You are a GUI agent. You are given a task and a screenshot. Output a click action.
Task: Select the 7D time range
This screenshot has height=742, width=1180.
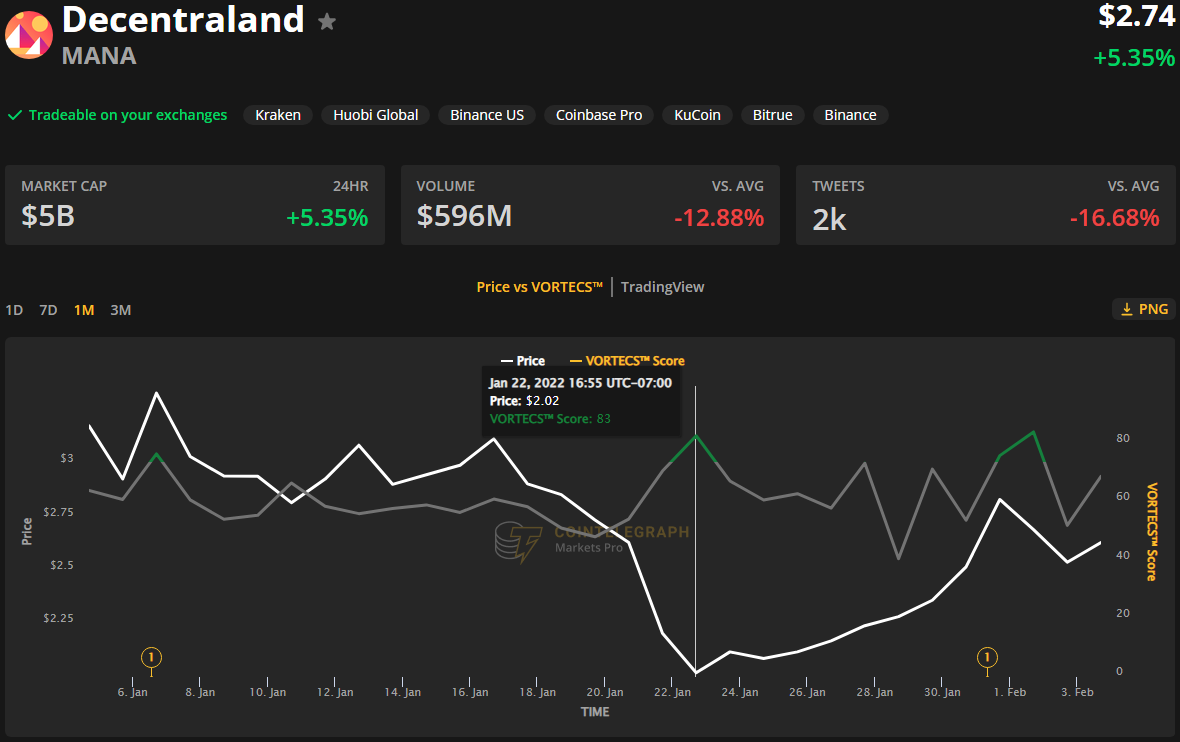pyautogui.click(x=48, y=310)
